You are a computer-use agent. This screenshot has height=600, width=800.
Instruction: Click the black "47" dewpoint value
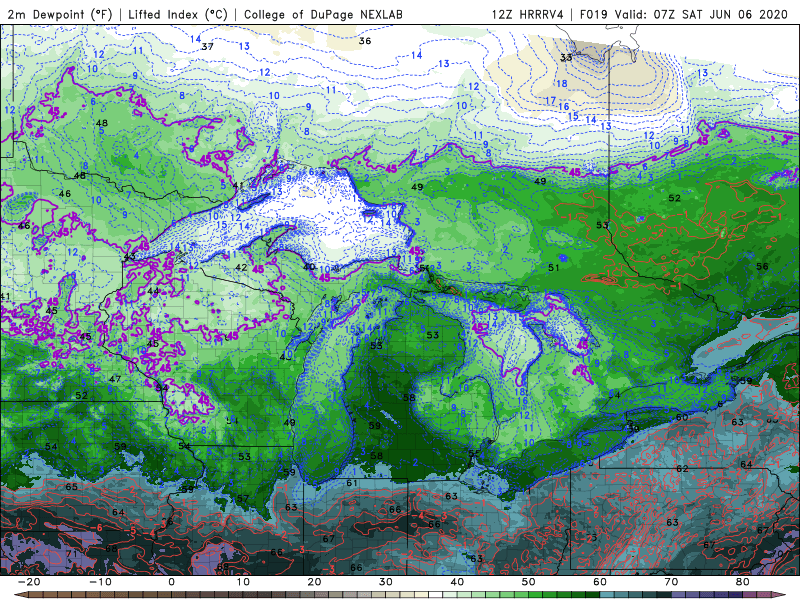(115, 379)
